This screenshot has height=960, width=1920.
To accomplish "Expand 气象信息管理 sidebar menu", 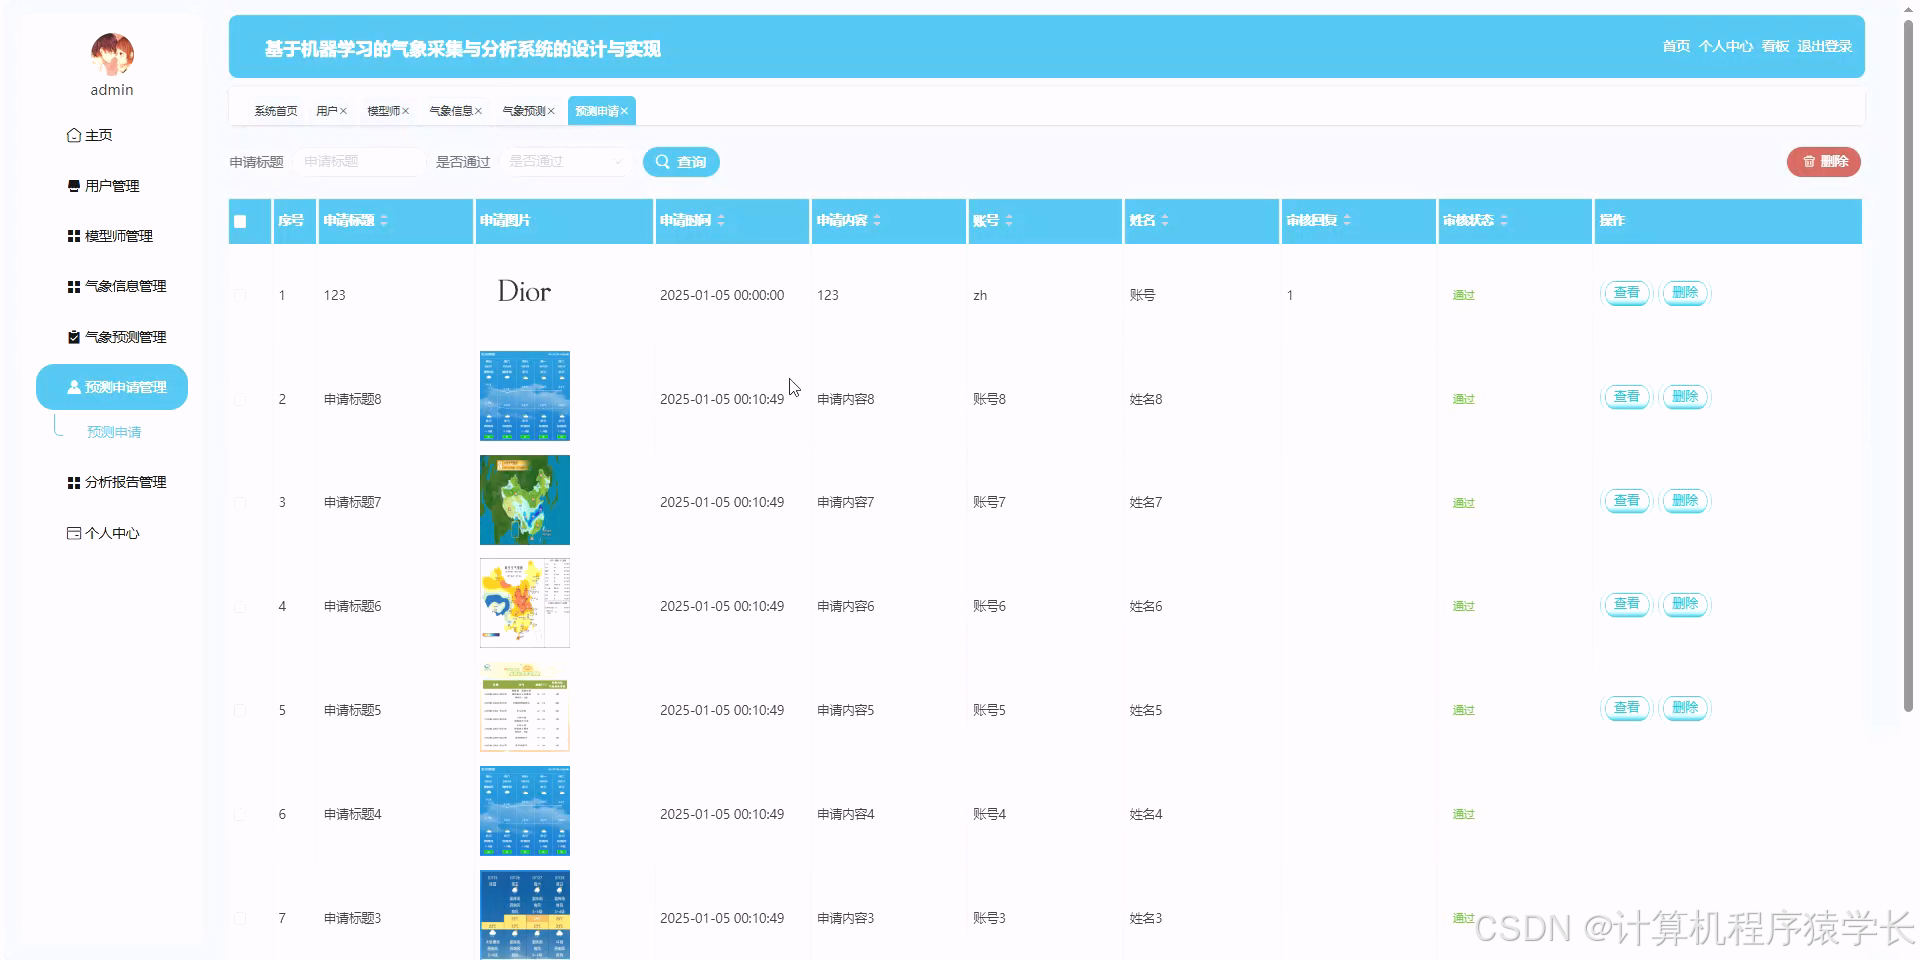I will point(112,286).
